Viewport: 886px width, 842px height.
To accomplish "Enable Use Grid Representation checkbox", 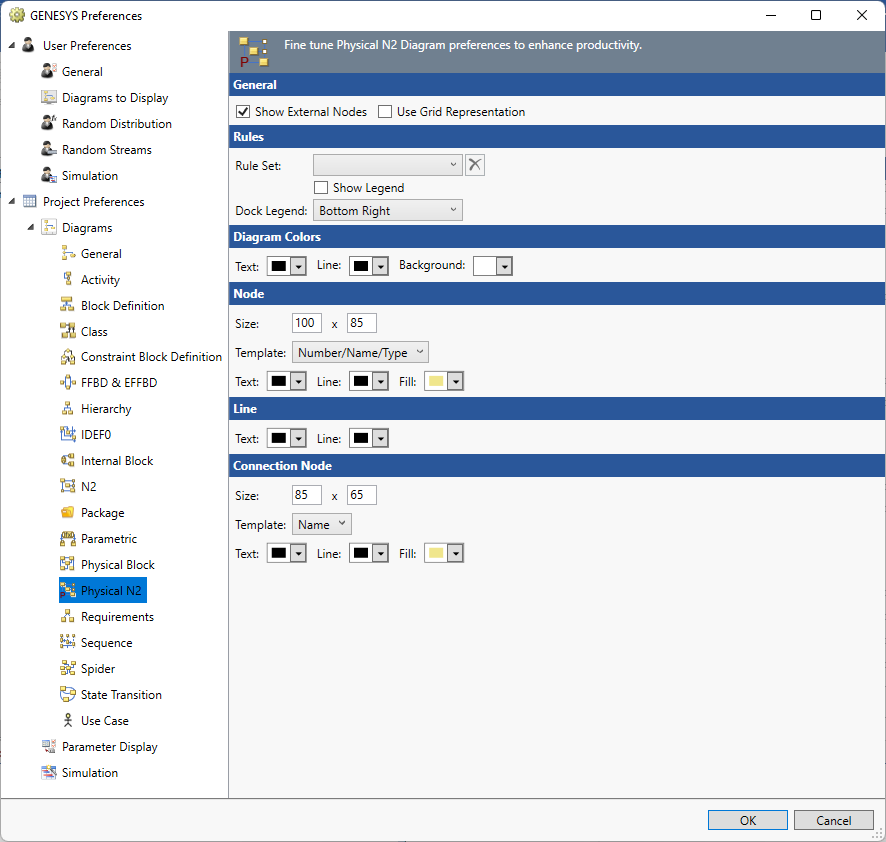I will tap(385, 112).
